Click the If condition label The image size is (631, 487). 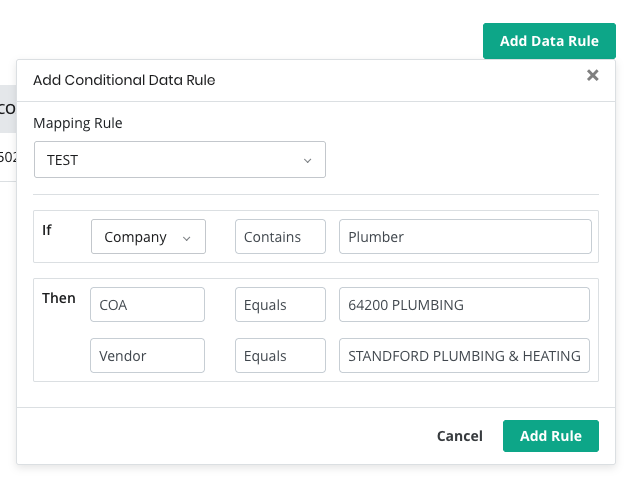(47, 230)
